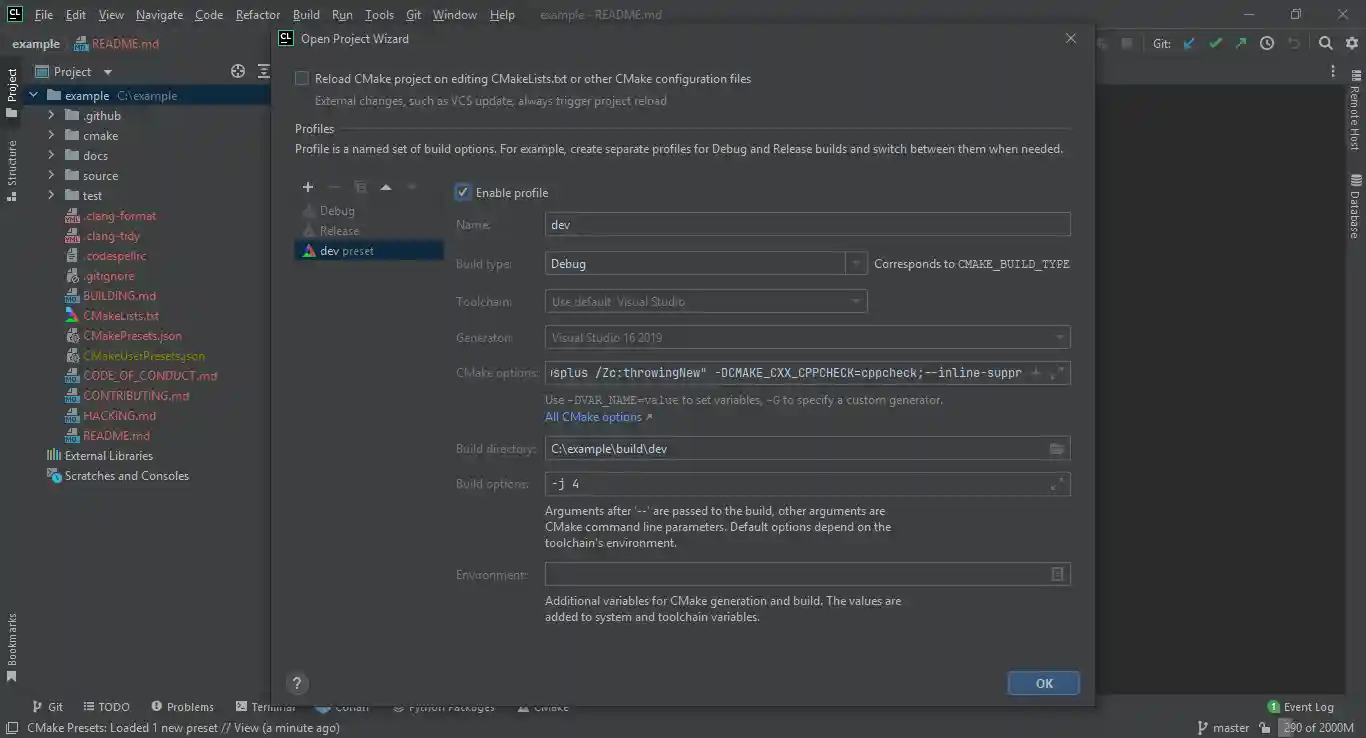Open the Refactor menu

coord(257,14)
